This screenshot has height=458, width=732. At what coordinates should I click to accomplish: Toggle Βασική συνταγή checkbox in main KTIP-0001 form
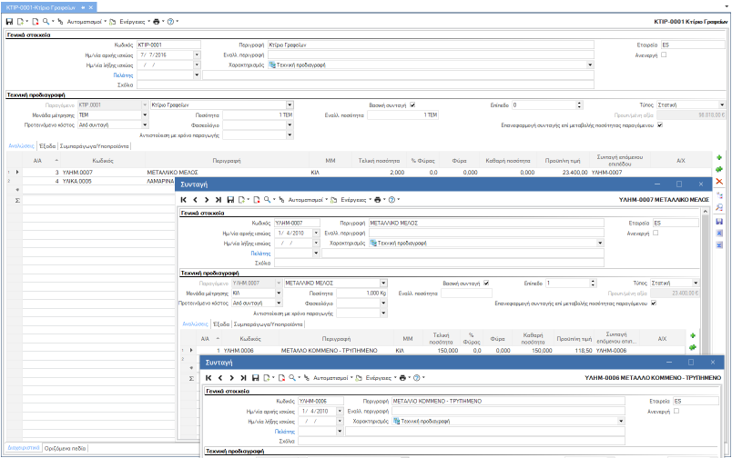pyautogui.click(x=413, y=105)
